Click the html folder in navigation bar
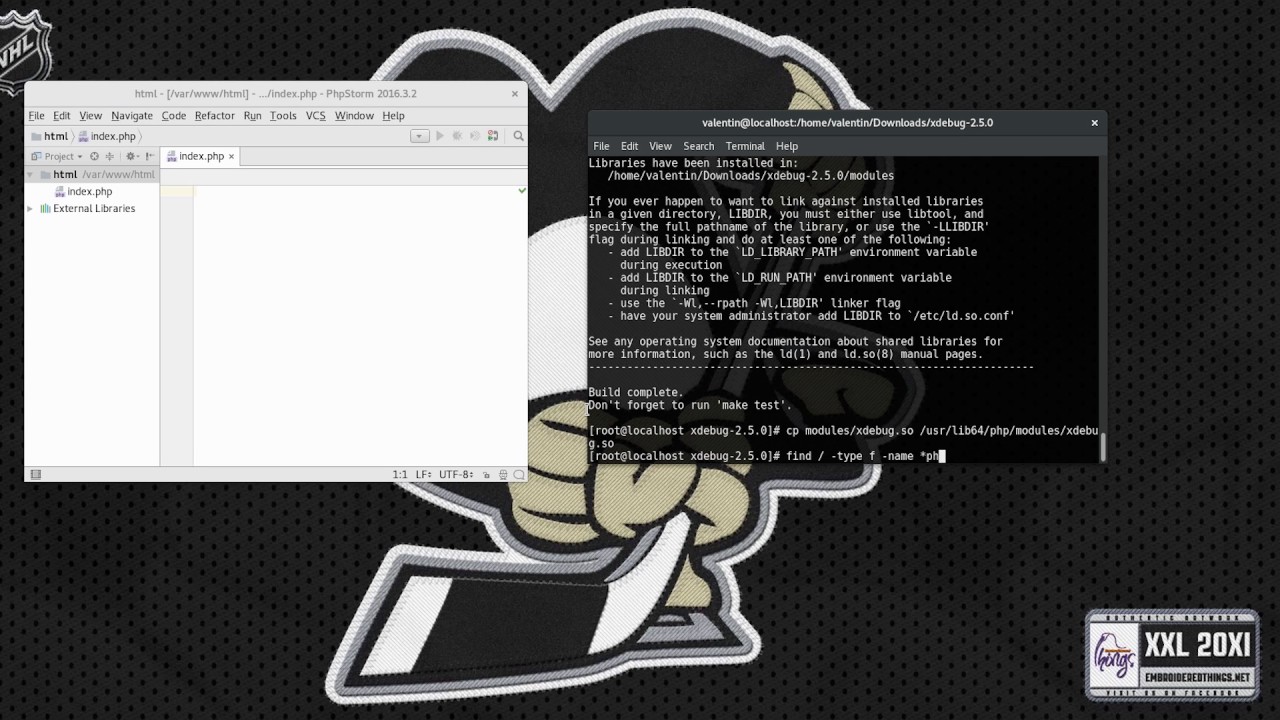The height and width of the screenshot is (720, 1280). [49, 136]
